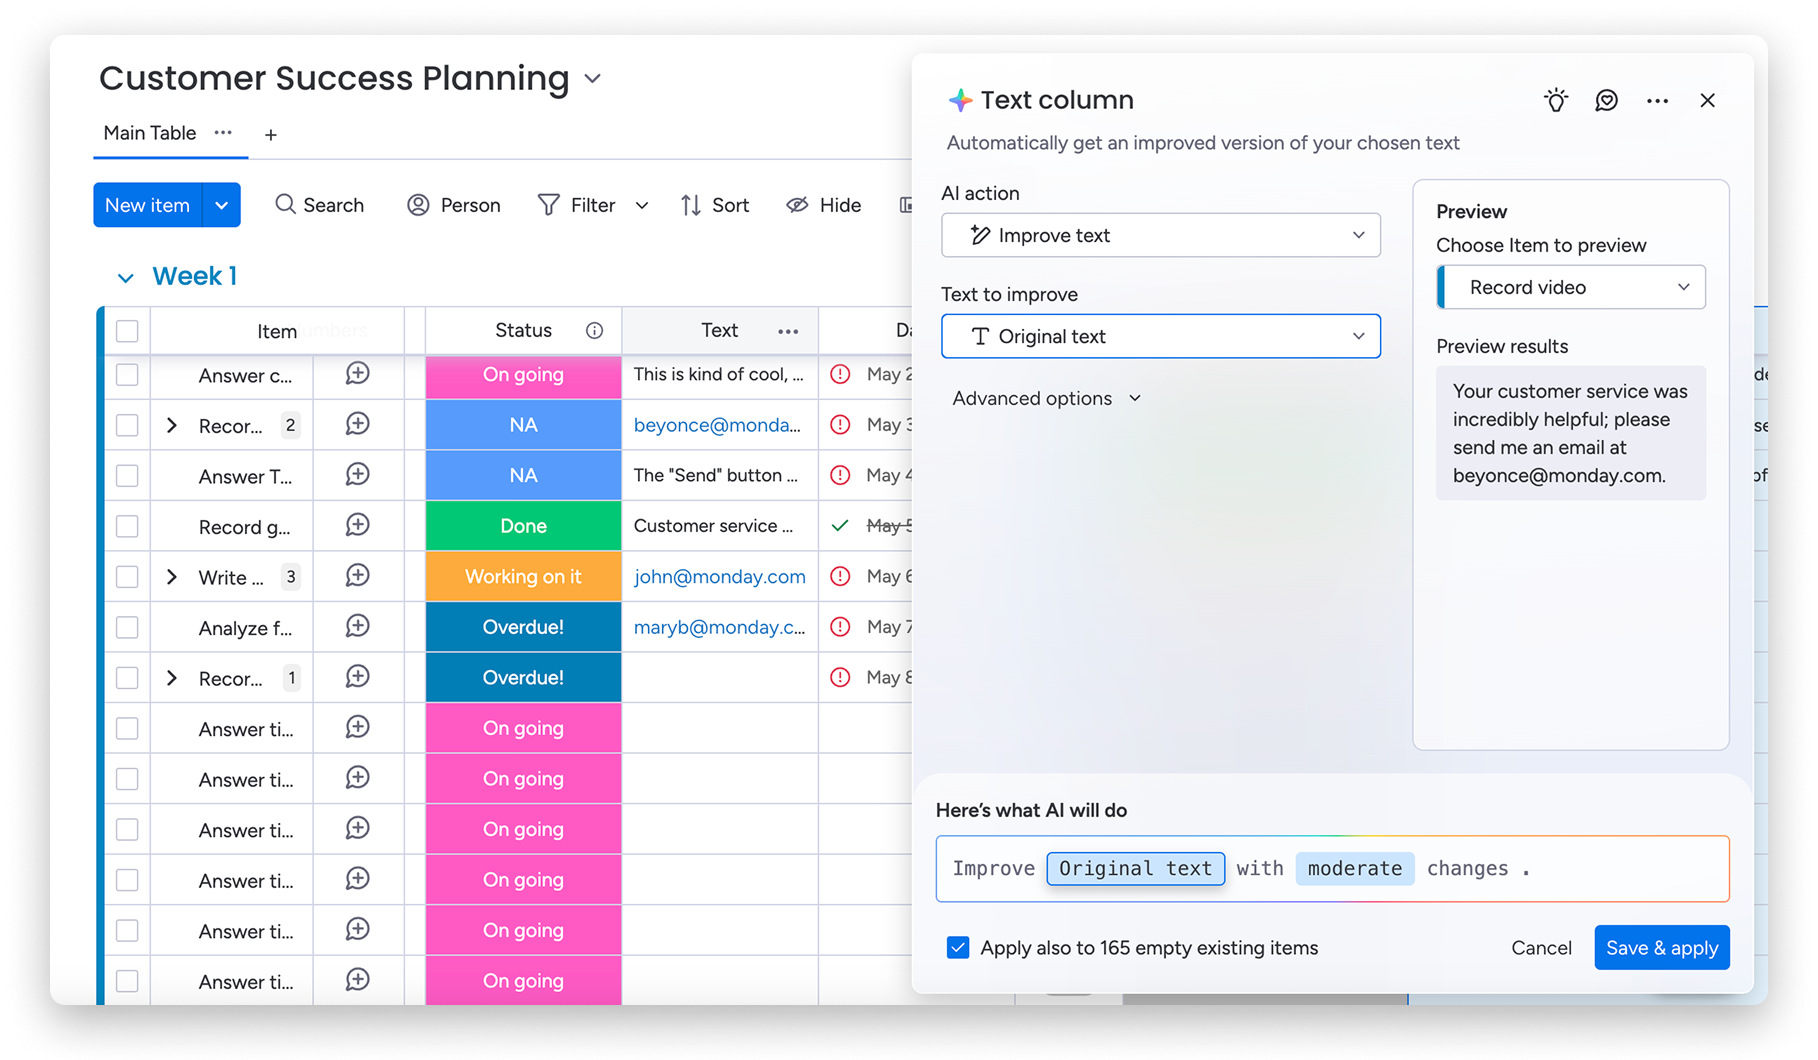Open the three-dot options menu of Text column panel

click(1657, 100)
